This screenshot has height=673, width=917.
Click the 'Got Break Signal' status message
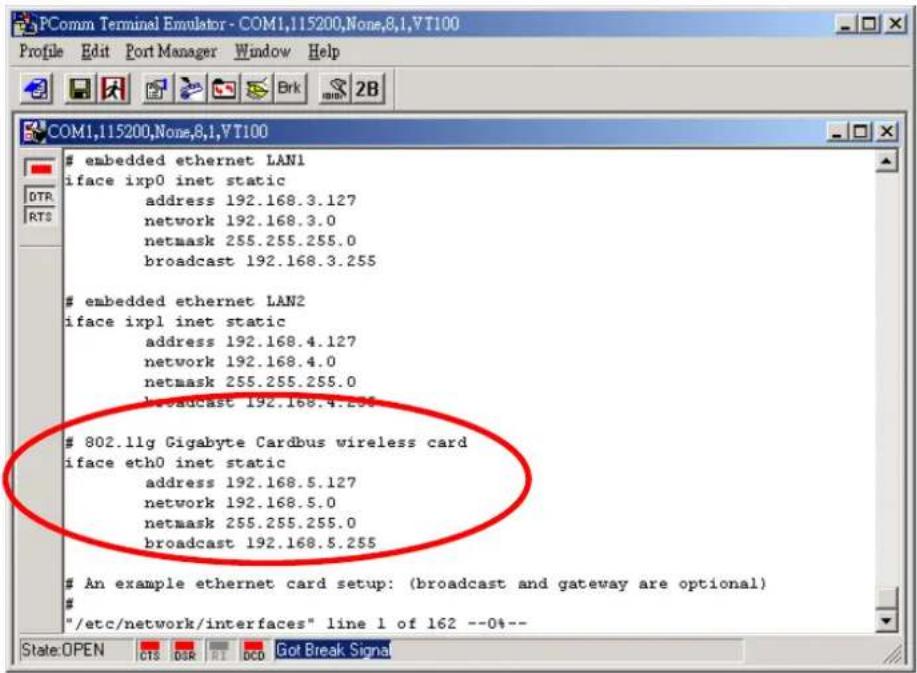(333, 650)
